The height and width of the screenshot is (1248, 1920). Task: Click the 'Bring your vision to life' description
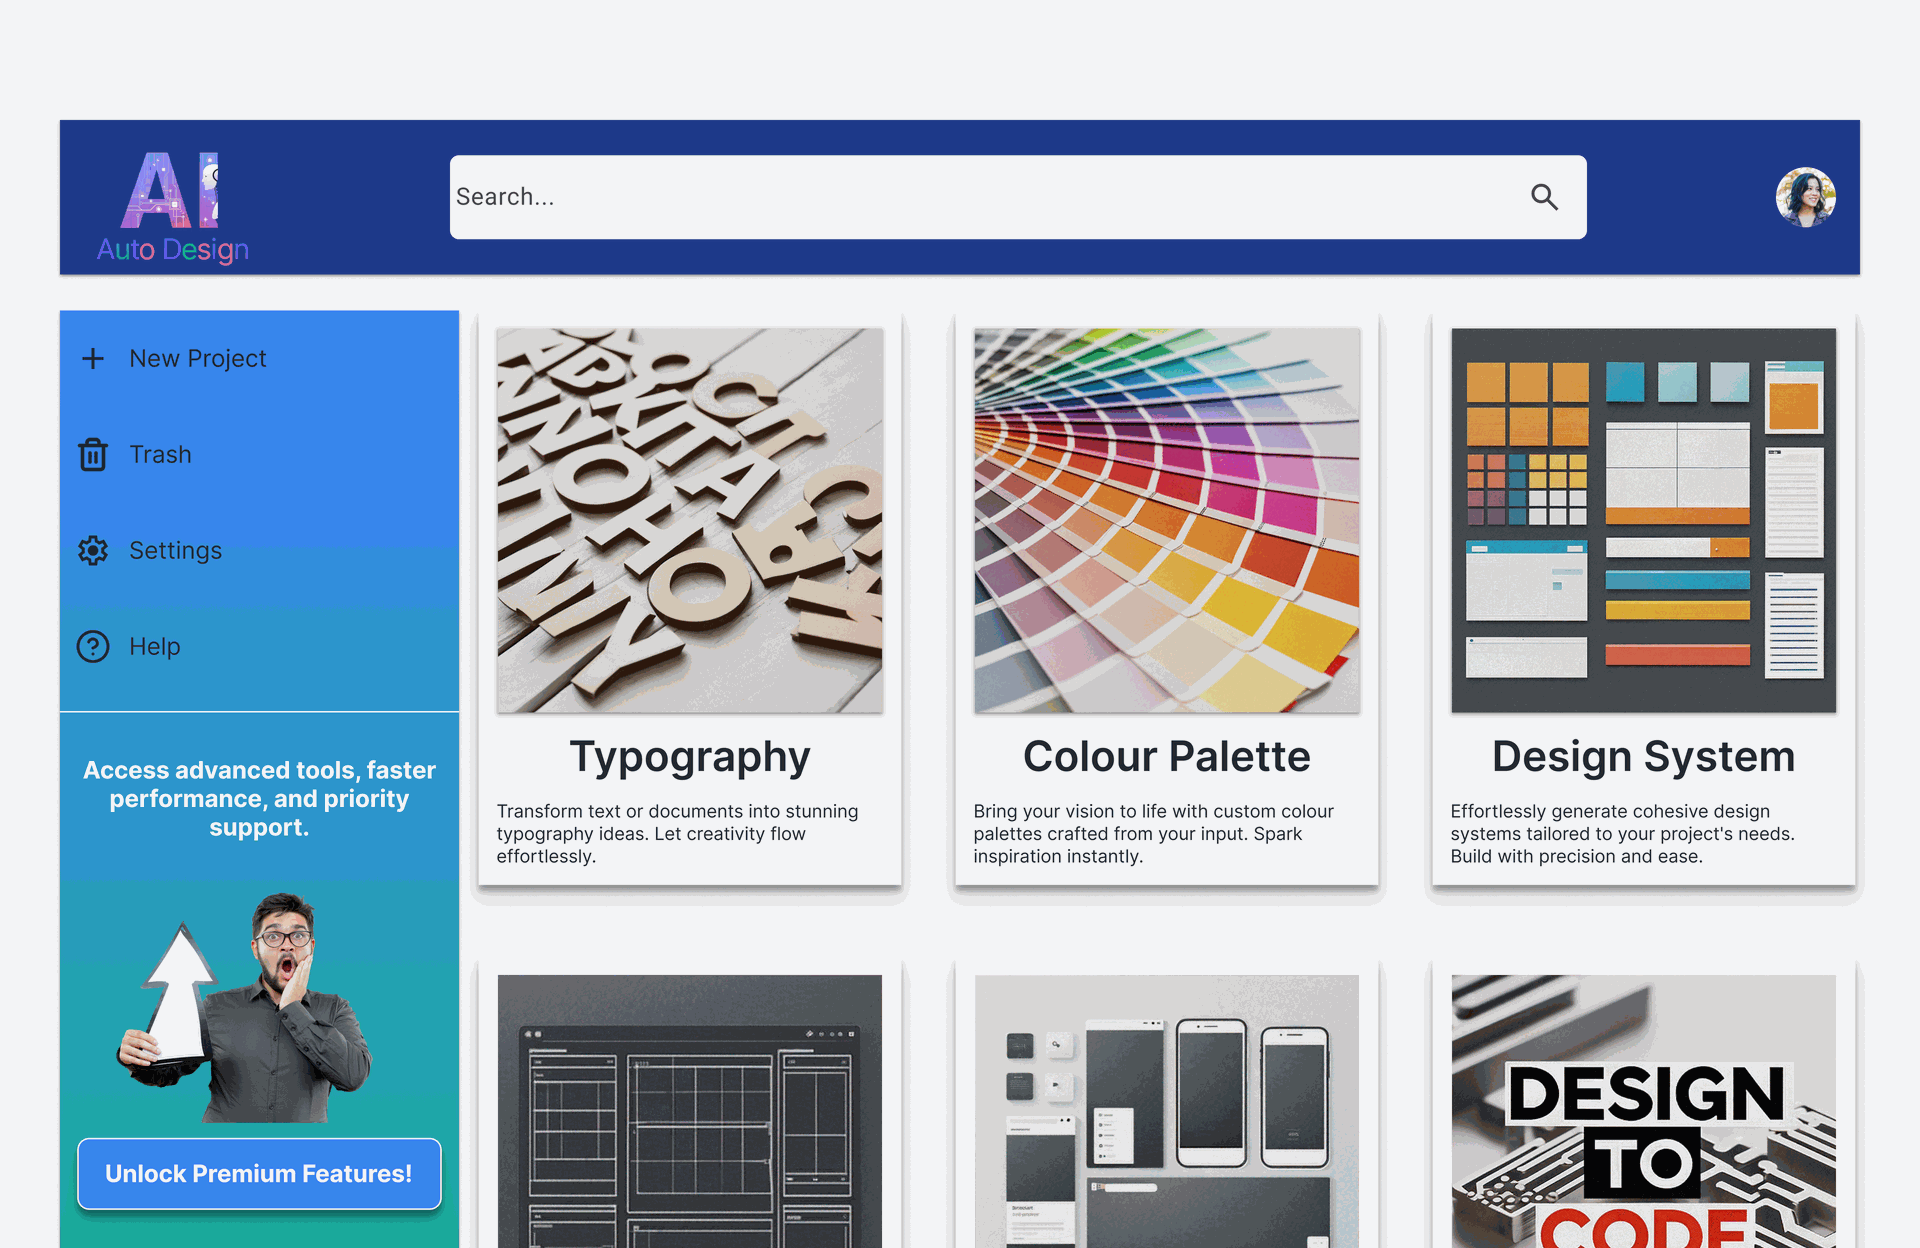(1154, 833)
